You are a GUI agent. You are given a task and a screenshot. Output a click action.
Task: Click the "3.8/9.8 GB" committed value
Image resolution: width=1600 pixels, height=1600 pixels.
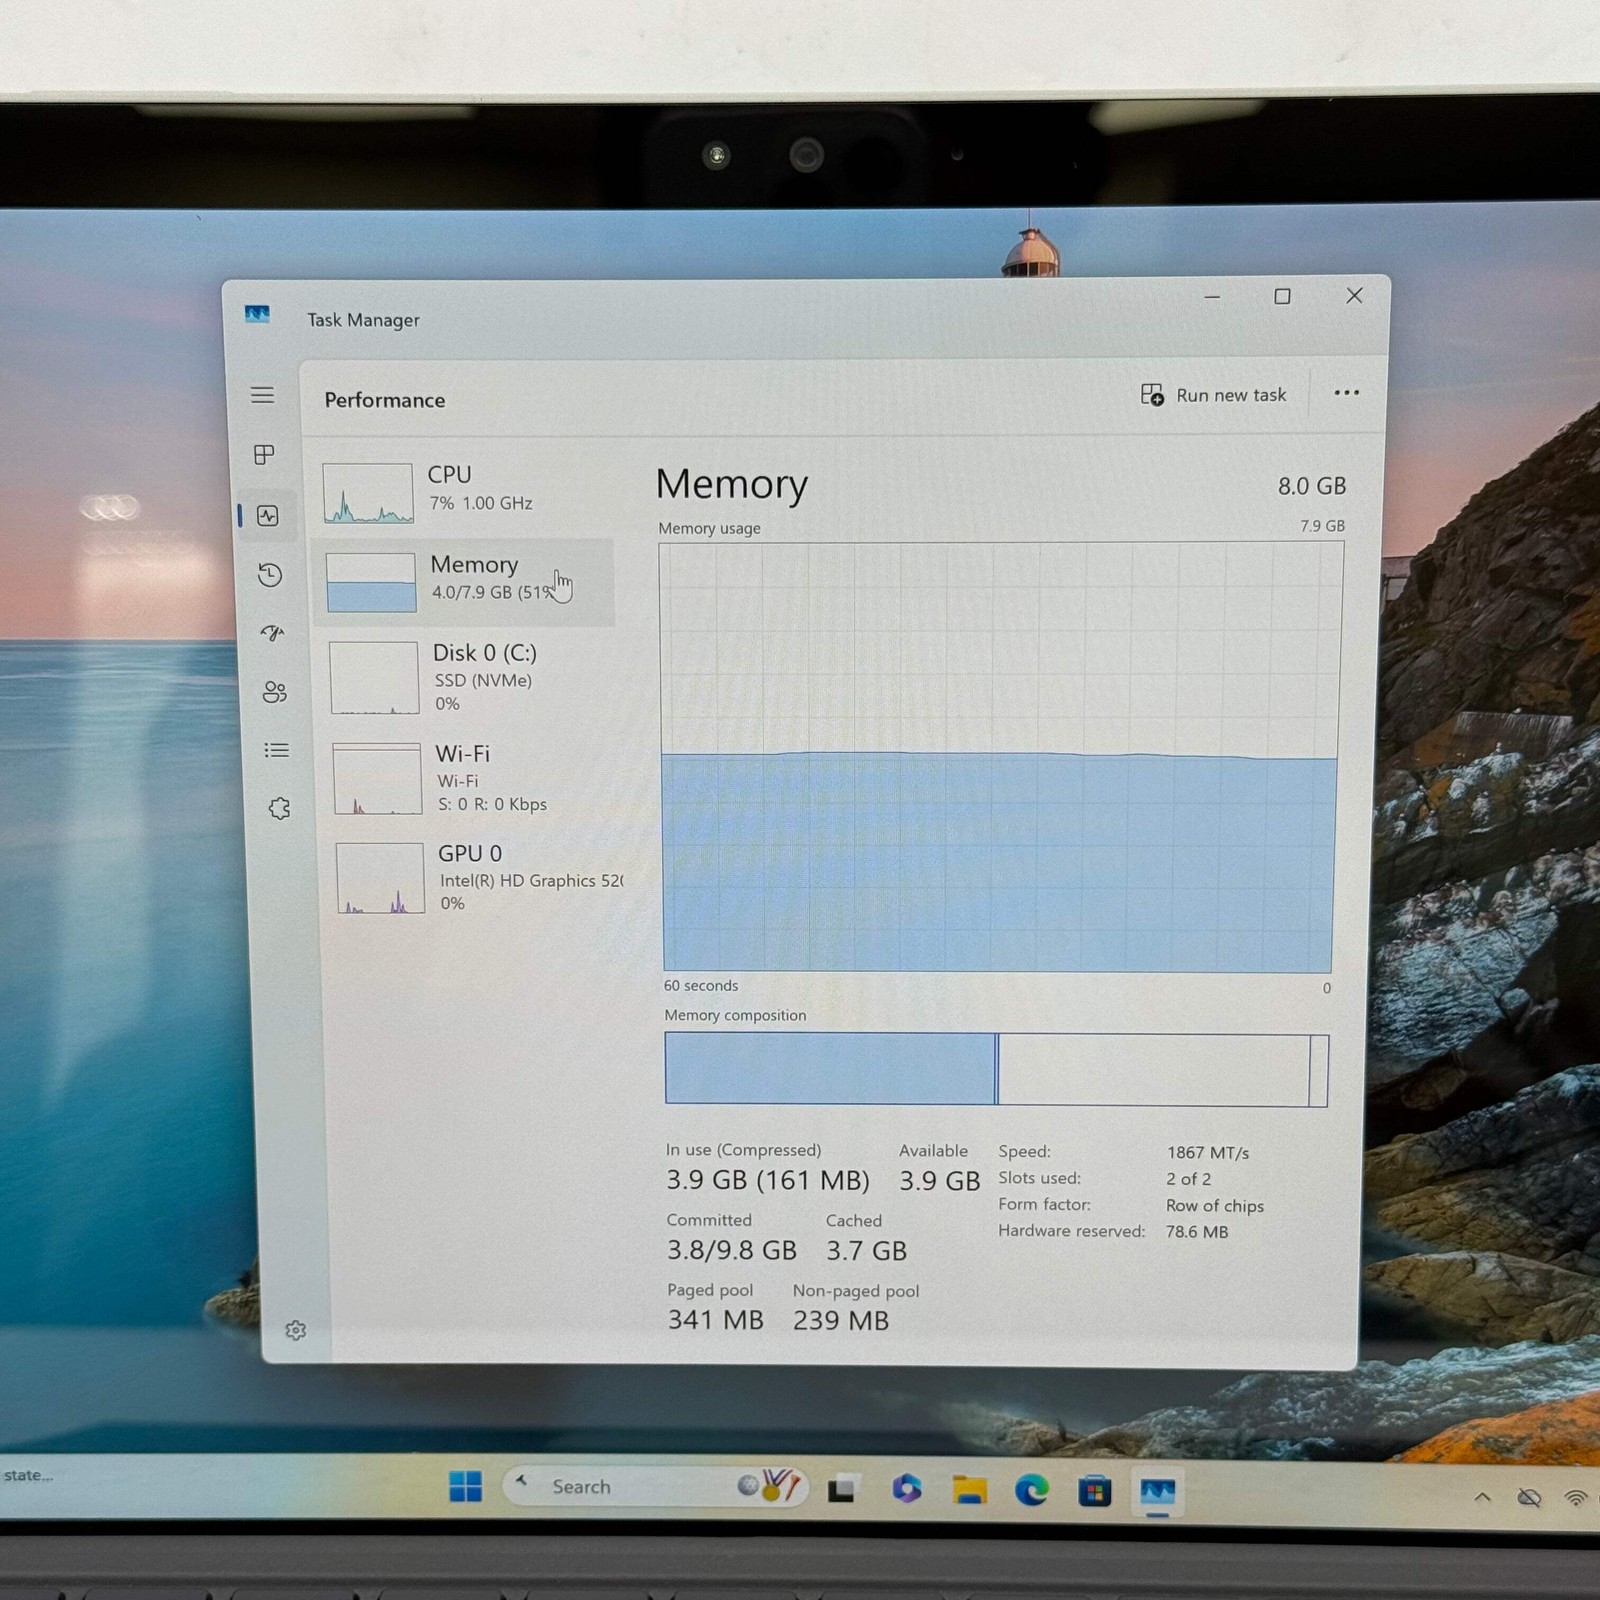point(732,1251)
